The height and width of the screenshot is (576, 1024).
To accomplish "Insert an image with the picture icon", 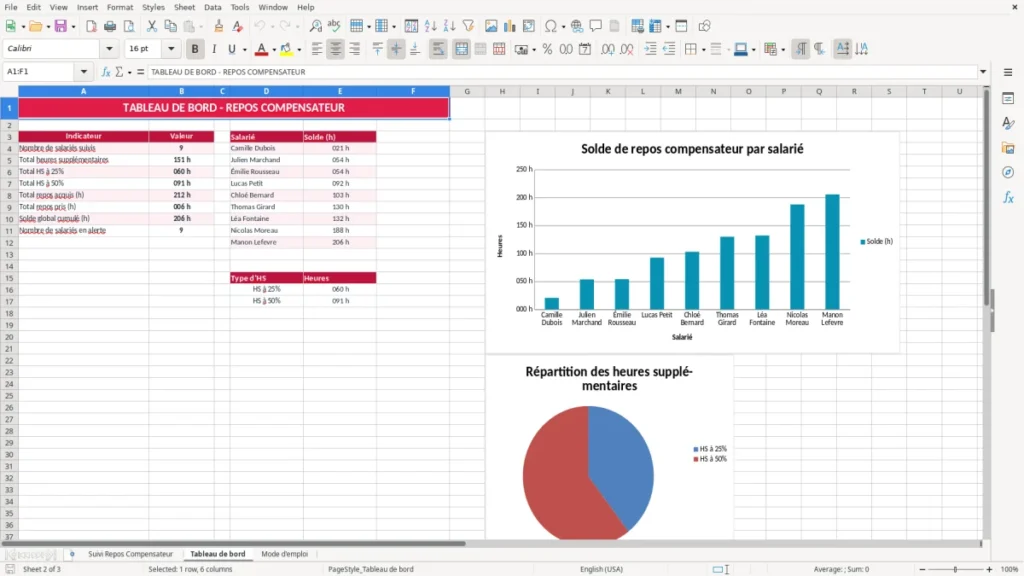I will coord(491,26).
